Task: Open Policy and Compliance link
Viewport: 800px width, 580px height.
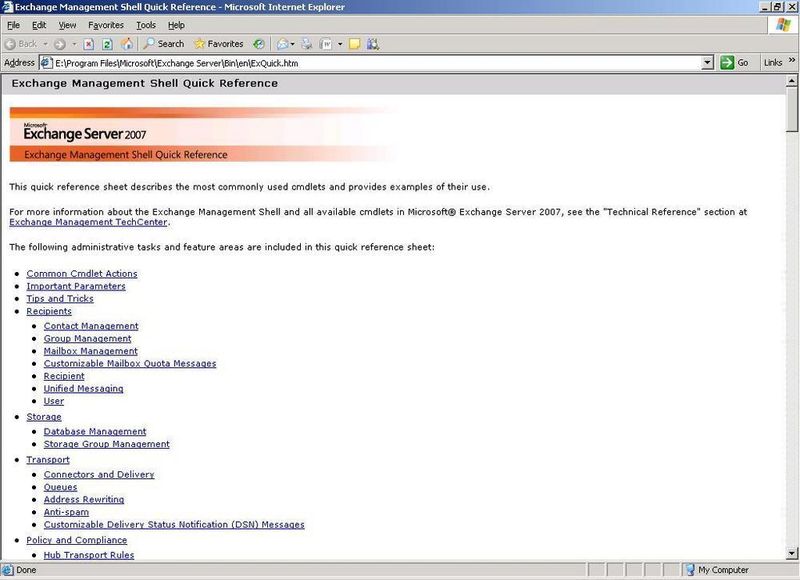Action: click(x=77, y=540)
